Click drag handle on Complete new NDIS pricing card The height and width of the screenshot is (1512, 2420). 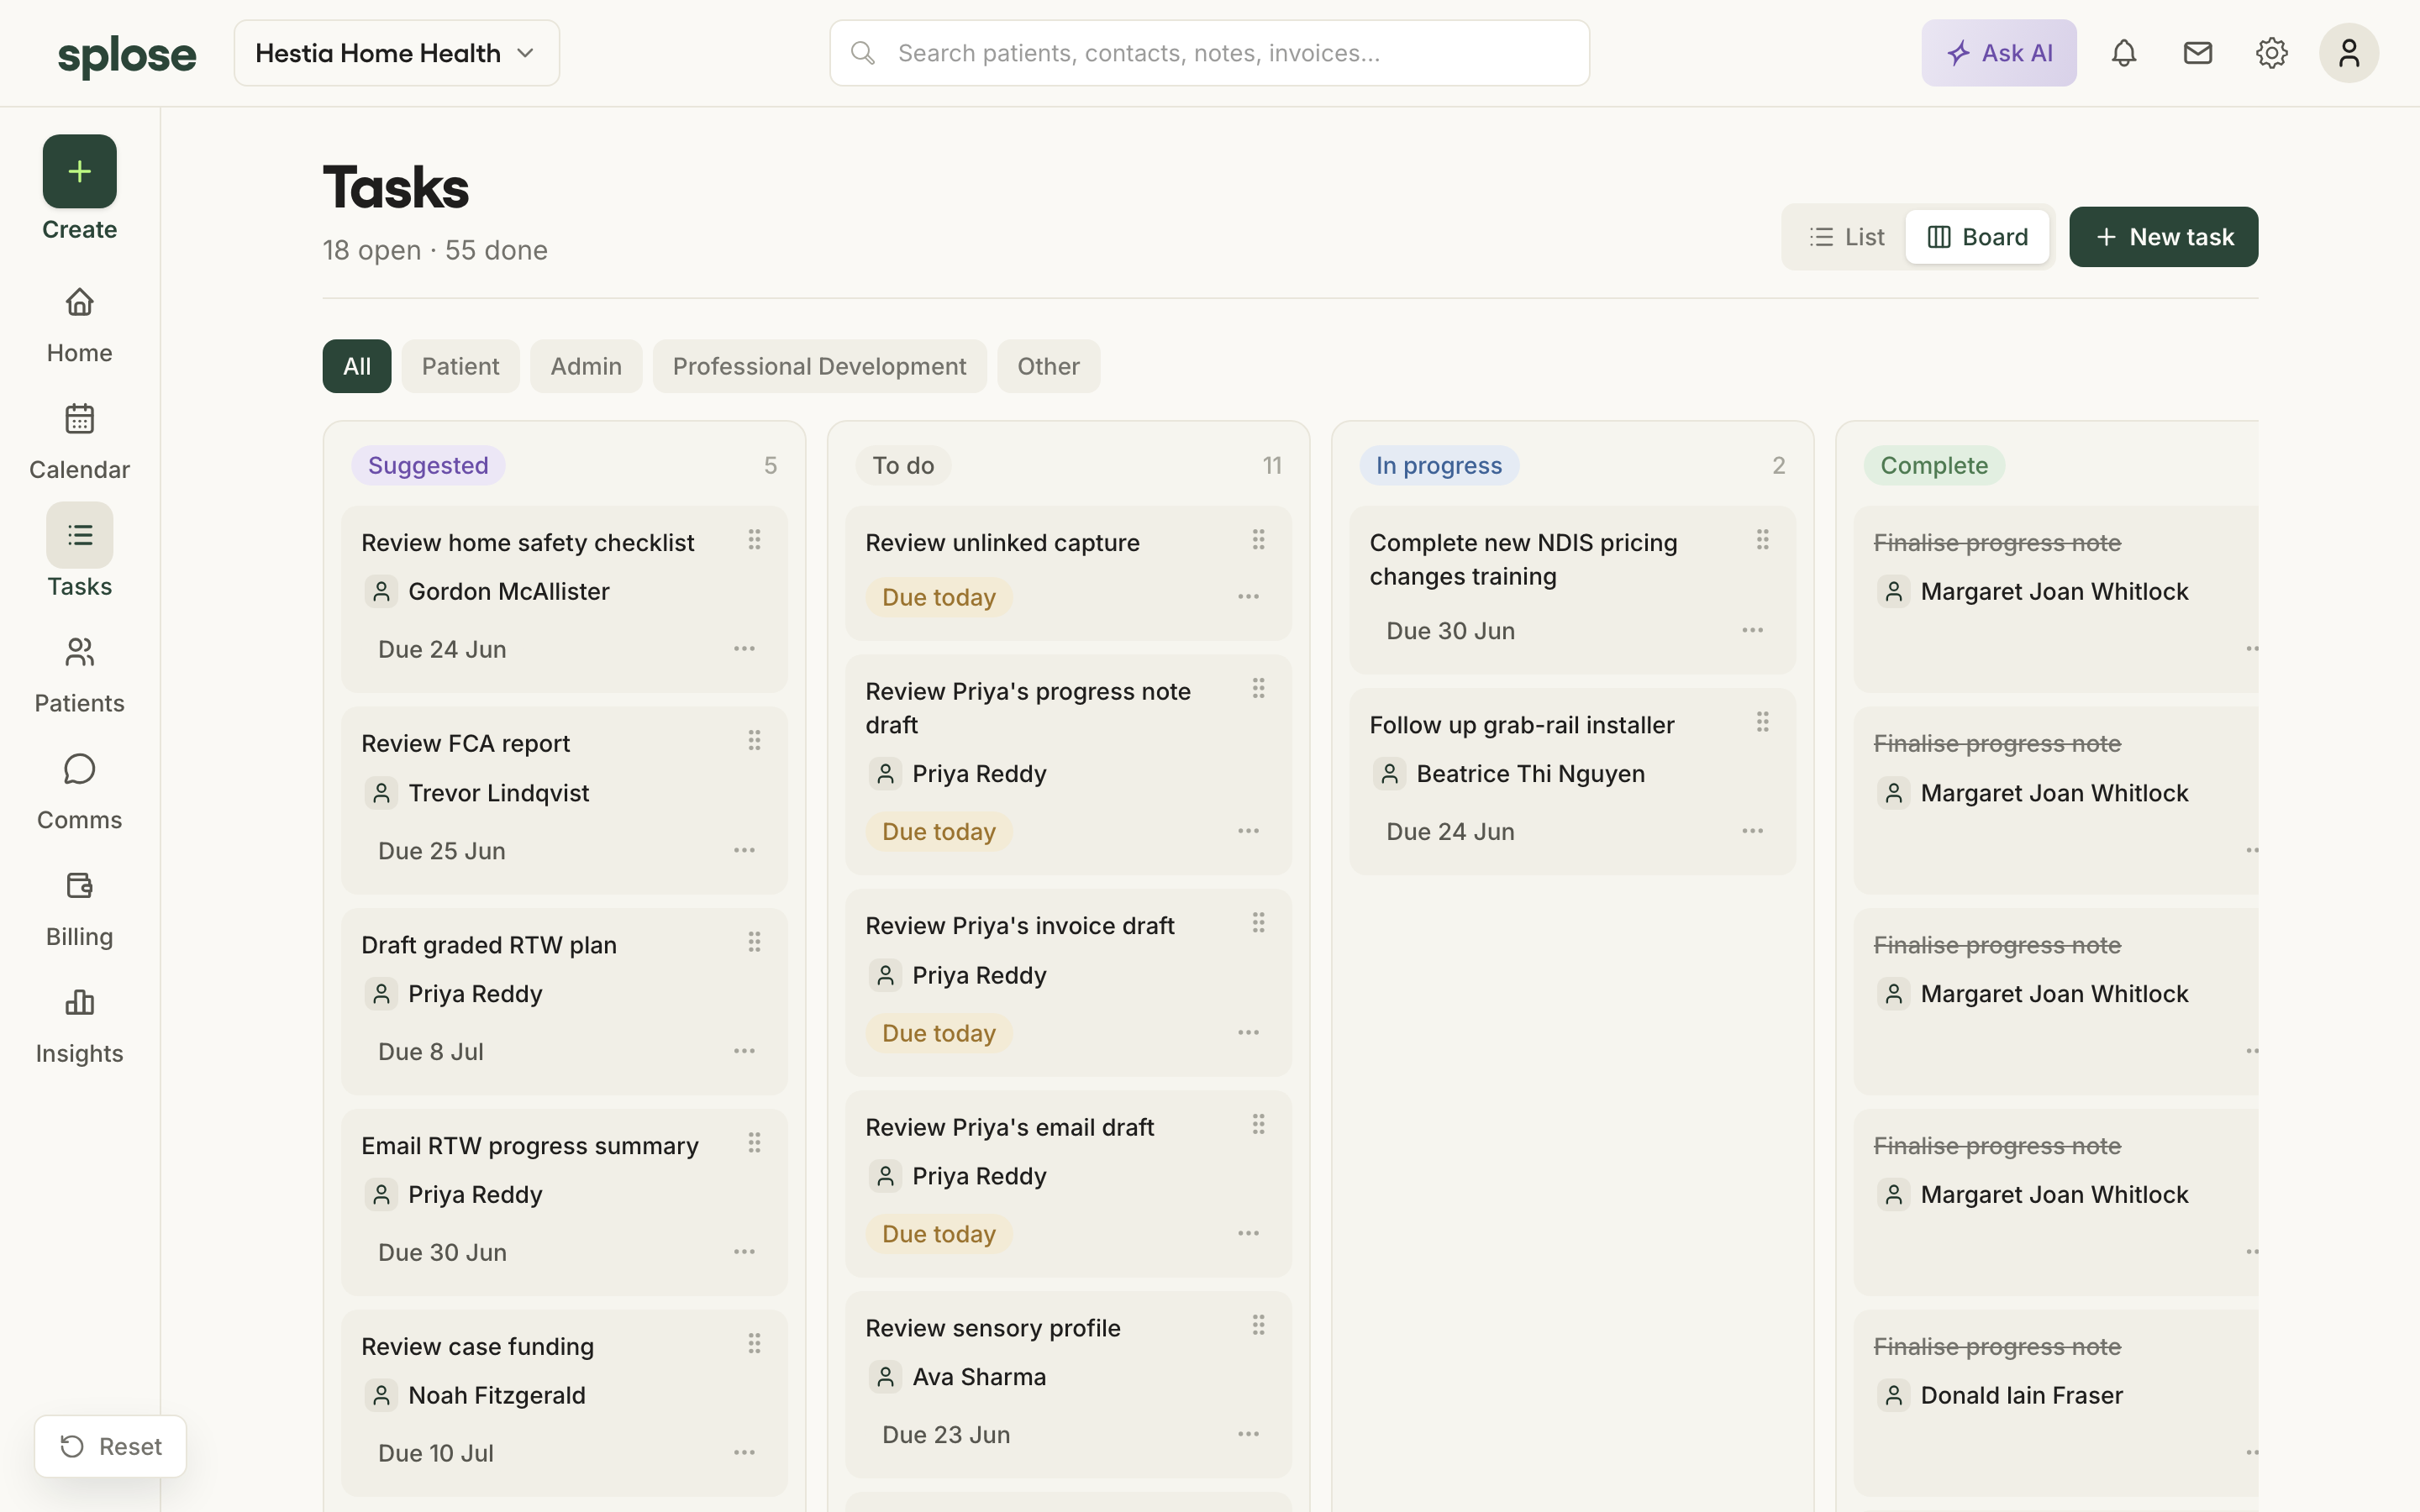[1763, 540]
